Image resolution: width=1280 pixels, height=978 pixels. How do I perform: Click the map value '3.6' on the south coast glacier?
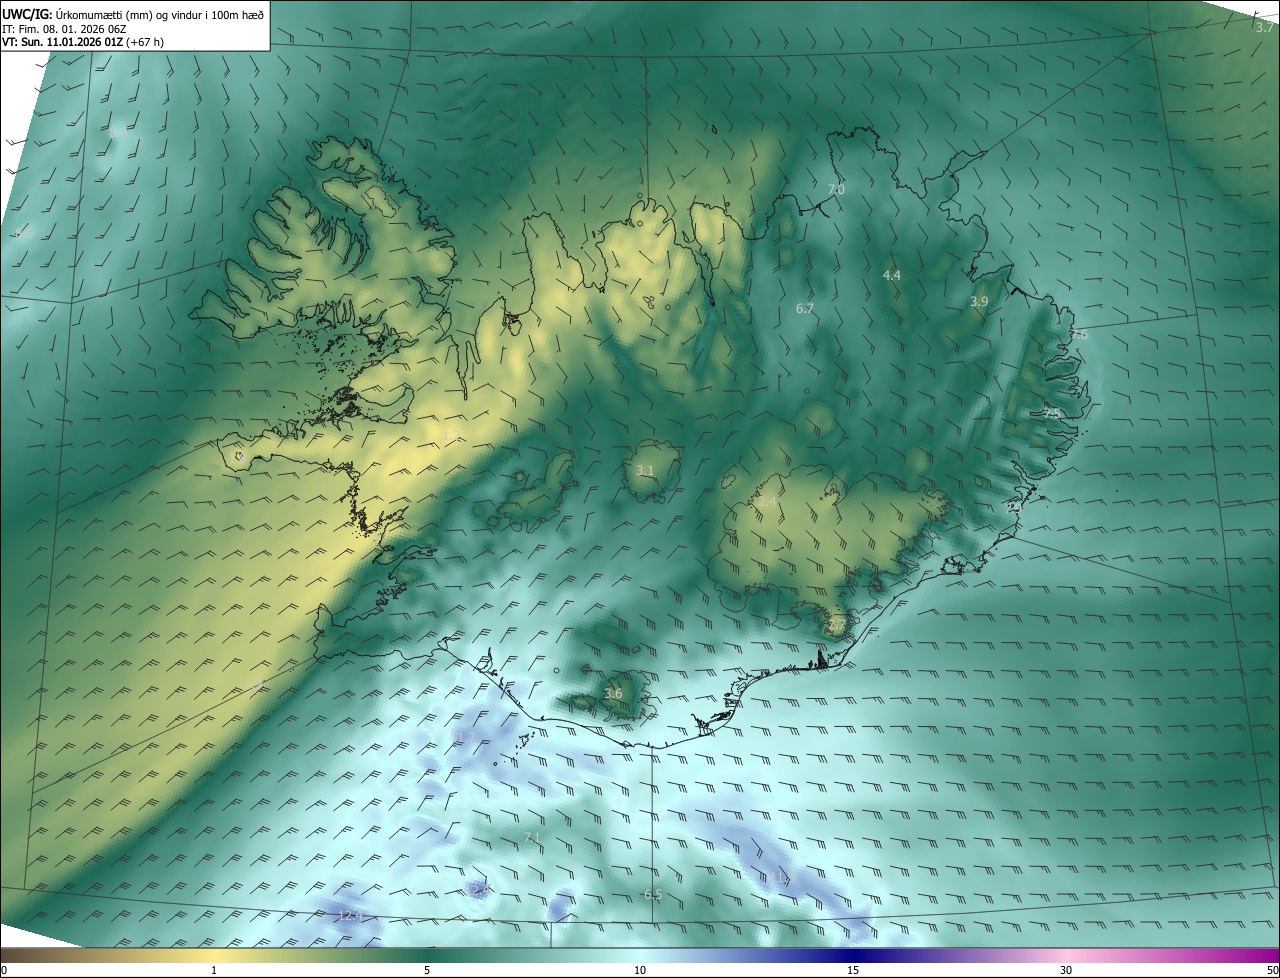pyautogui.click(x=613, y=693)
